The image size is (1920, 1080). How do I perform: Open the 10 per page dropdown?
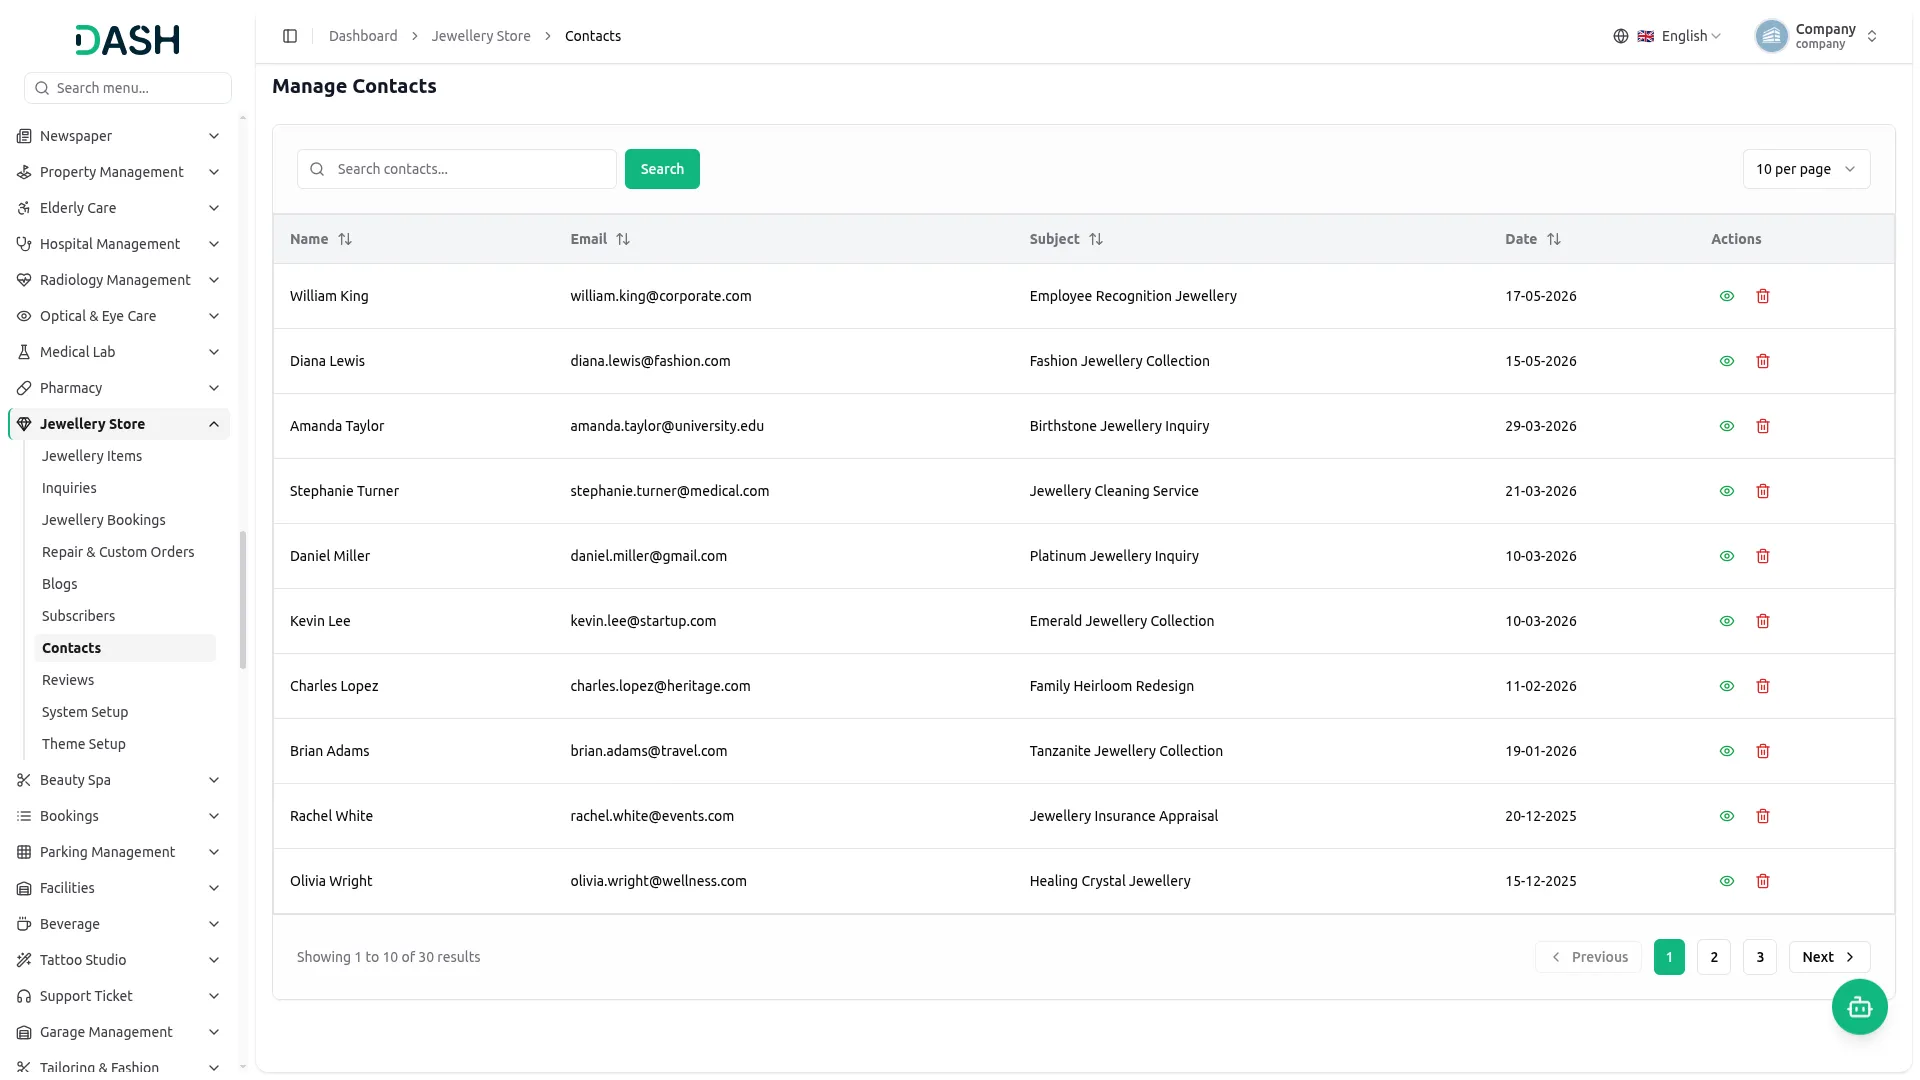click(1806, 169)
